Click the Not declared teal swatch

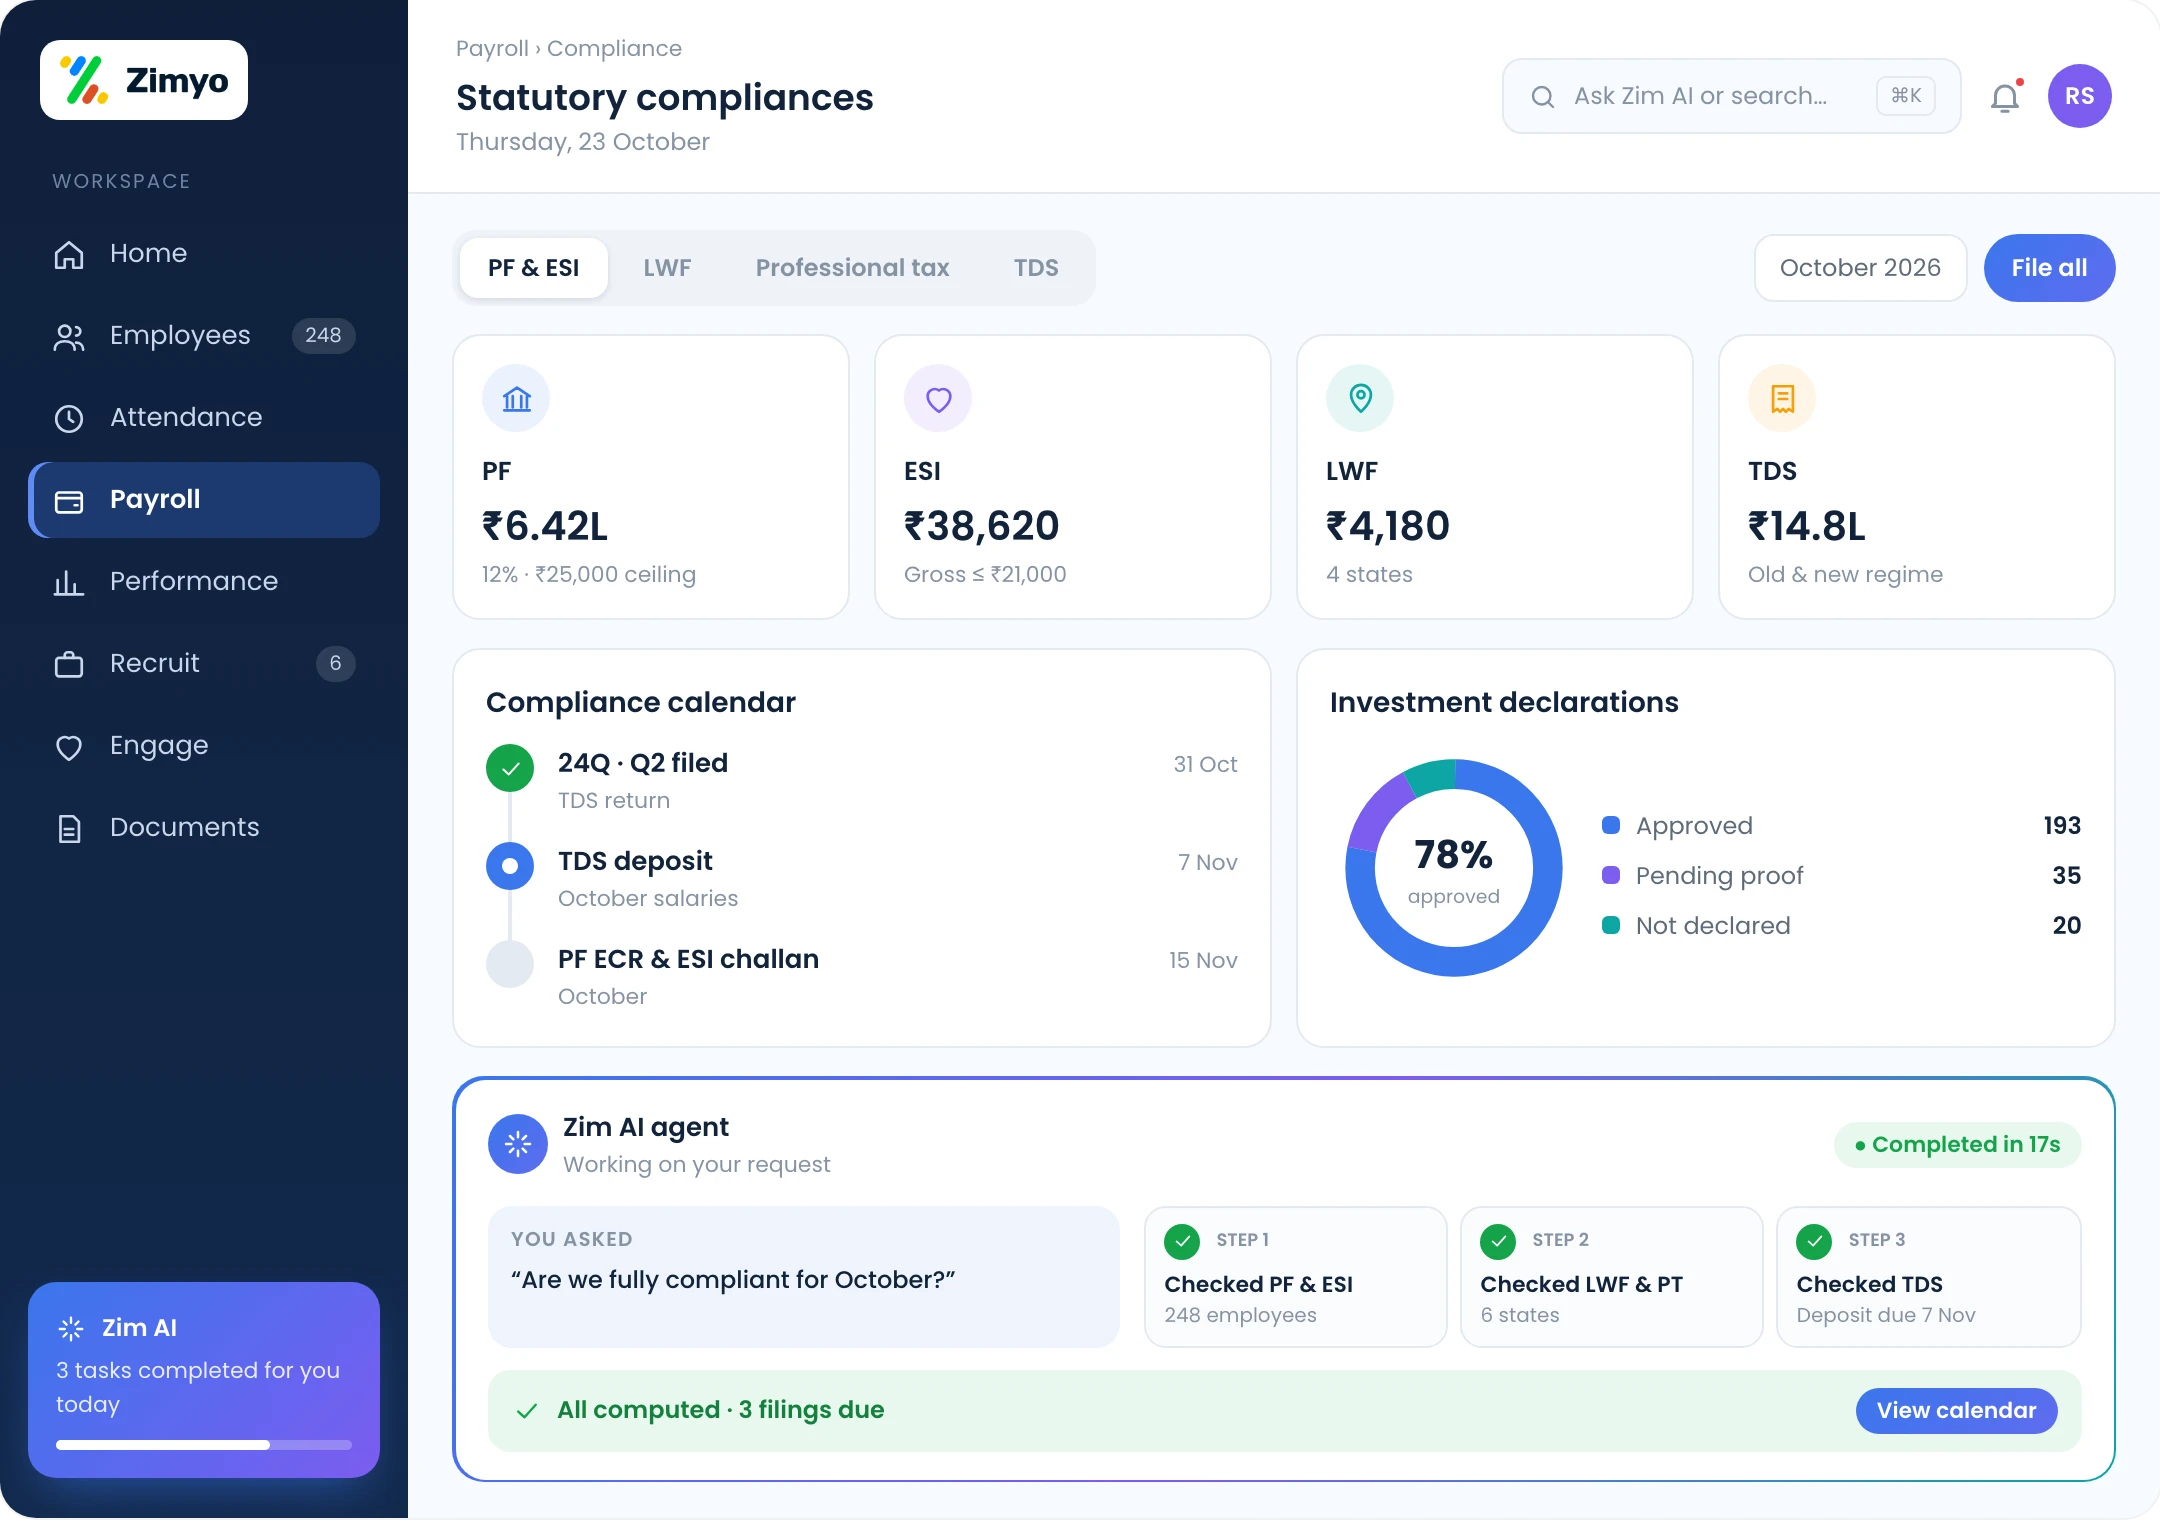coord(1611,925)
